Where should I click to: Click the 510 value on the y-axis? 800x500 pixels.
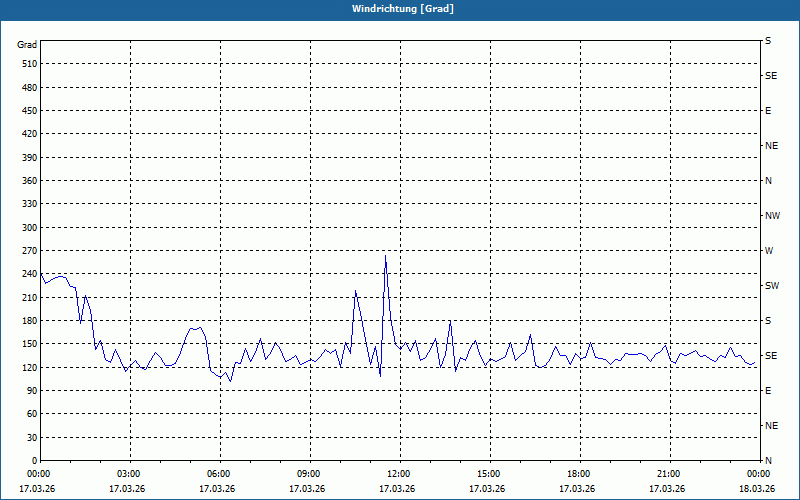[x=27, y=64]
